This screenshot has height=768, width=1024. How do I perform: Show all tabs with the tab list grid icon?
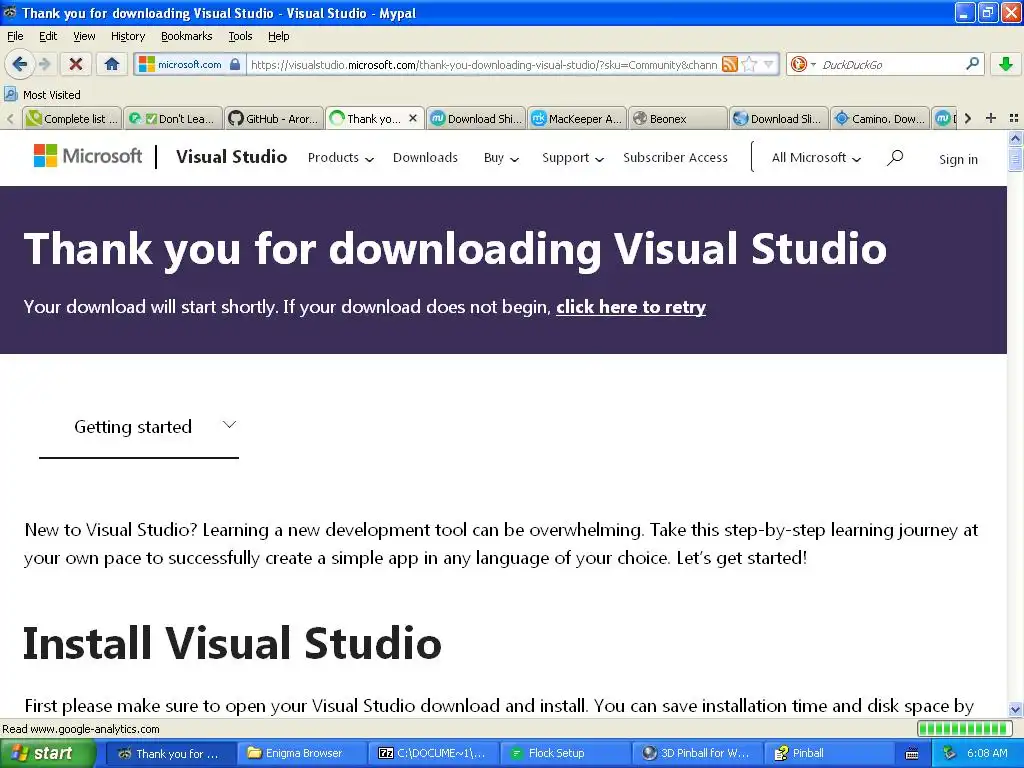[1014, 118]
